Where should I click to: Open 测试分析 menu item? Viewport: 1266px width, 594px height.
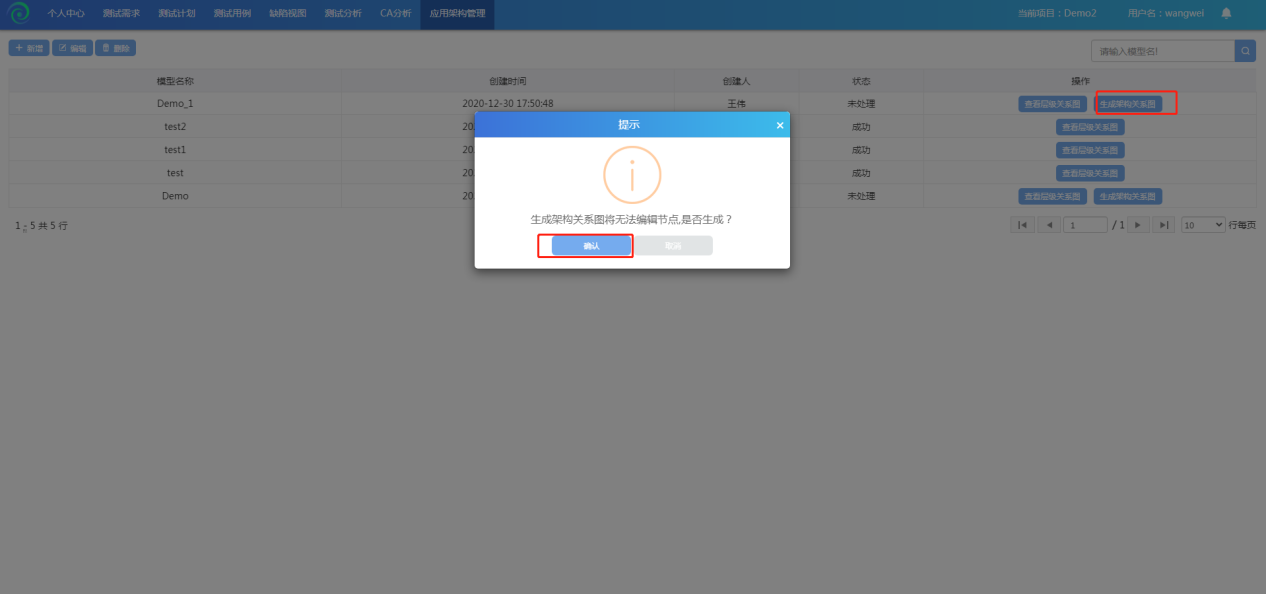tap(343, 14)
